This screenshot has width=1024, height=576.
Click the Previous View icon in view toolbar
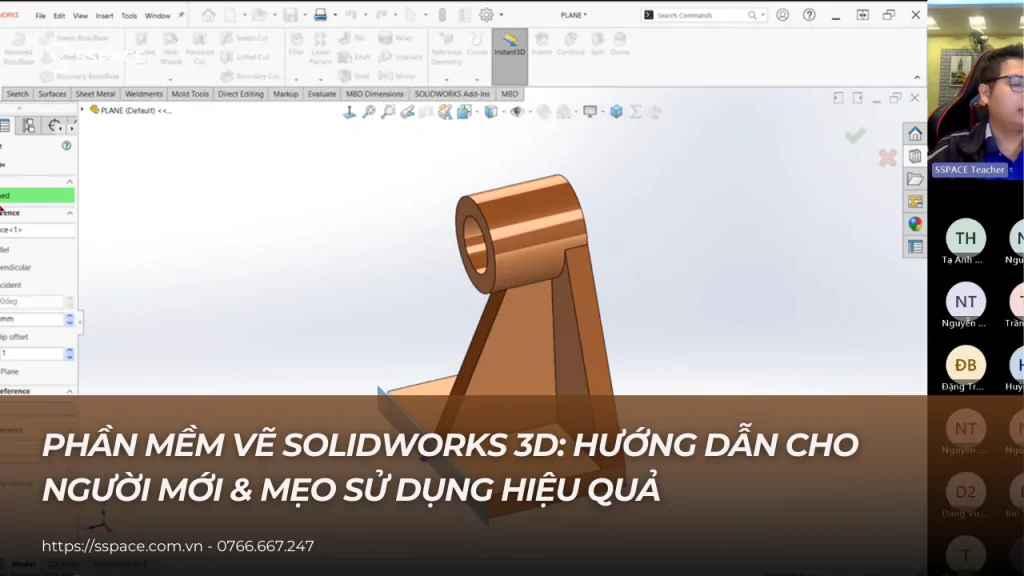[x=408, y=112]
